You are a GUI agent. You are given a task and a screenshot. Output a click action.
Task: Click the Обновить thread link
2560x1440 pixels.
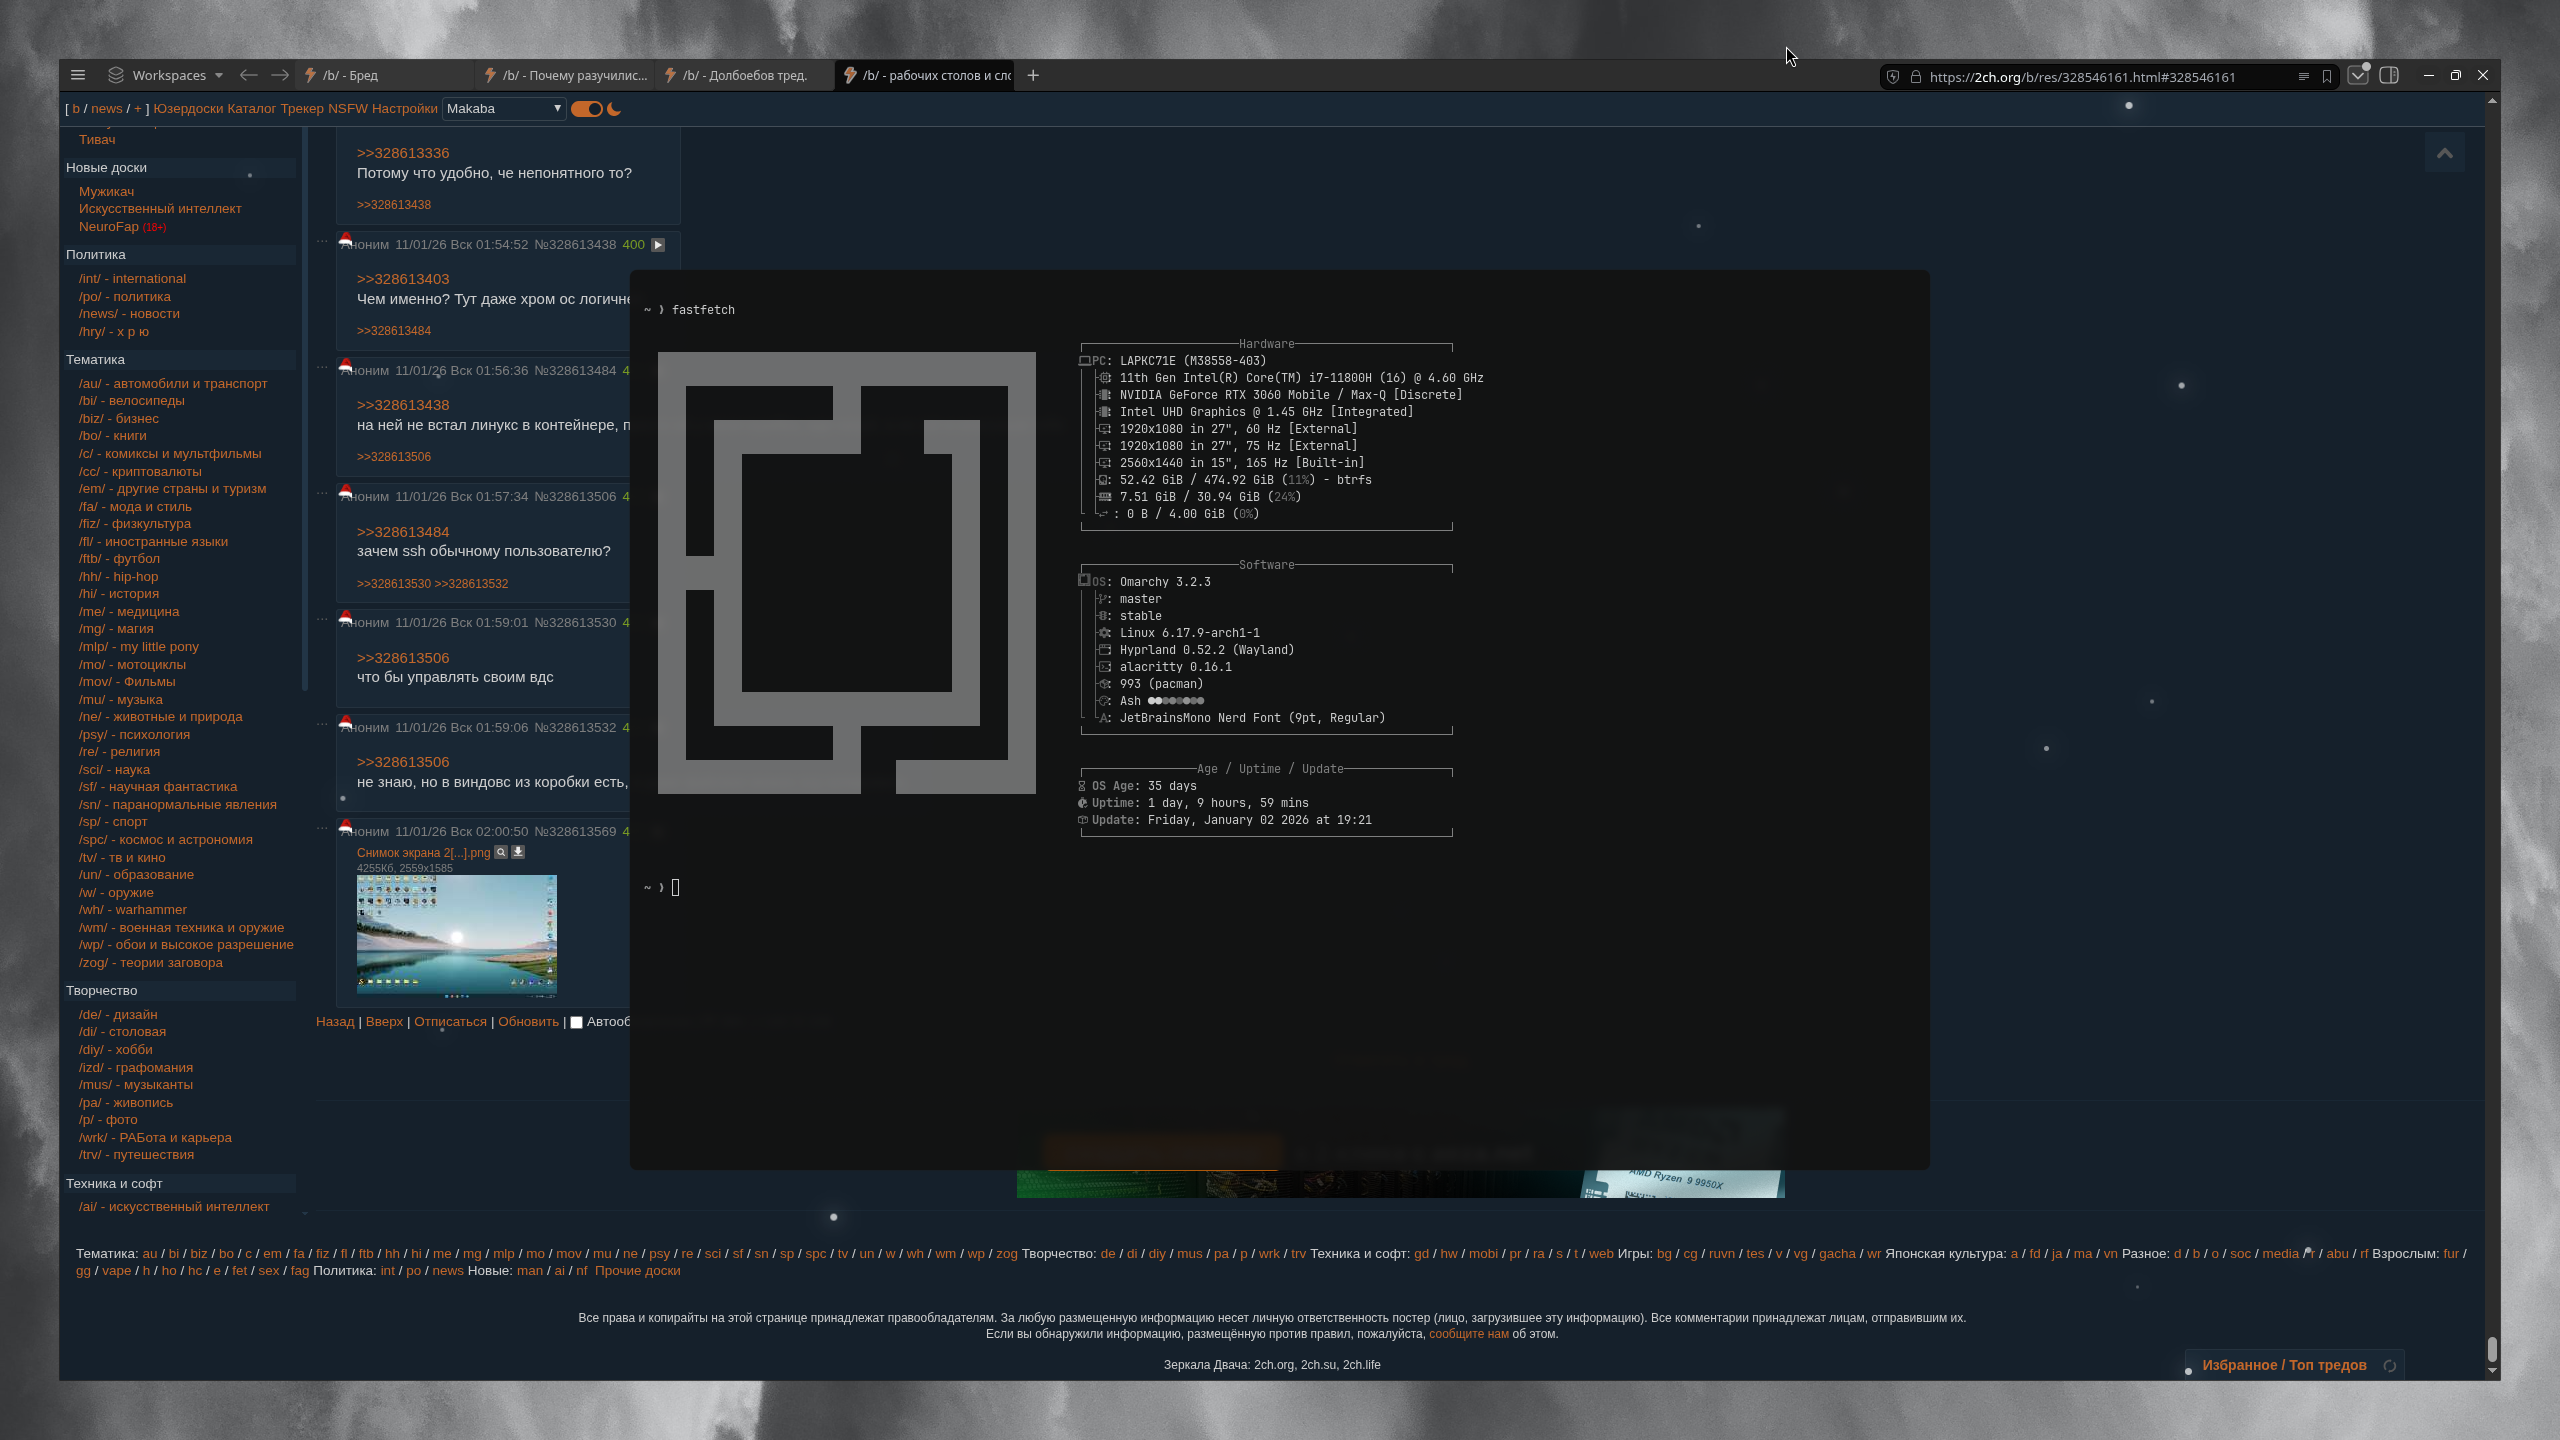(x=528, y=1022)
